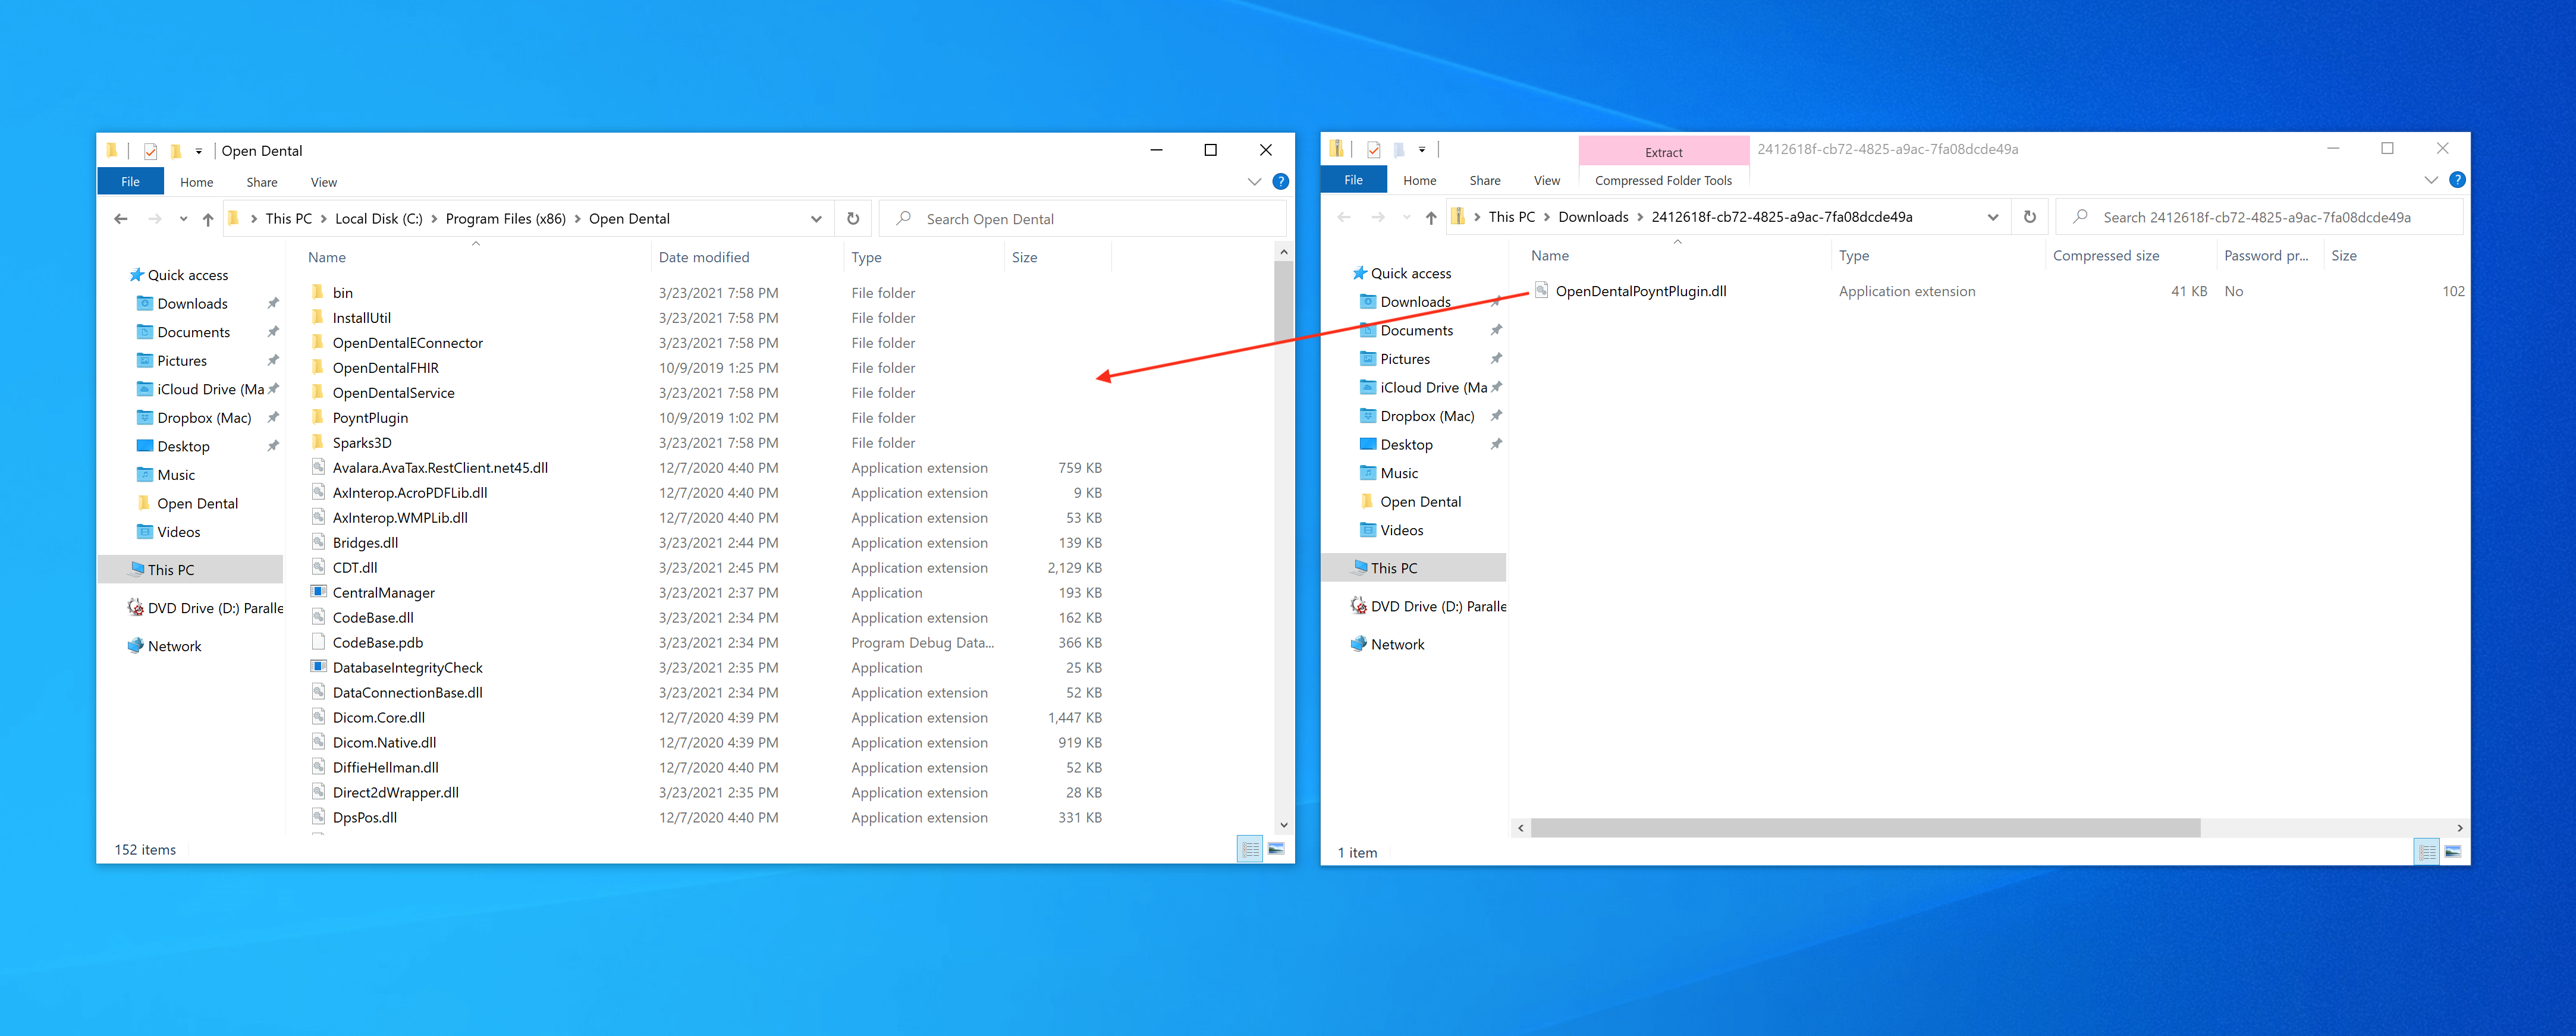The image size is (2576, 1036).
Task: Click This PC breadcrumb in zip window
Action: coord(1511,217)
